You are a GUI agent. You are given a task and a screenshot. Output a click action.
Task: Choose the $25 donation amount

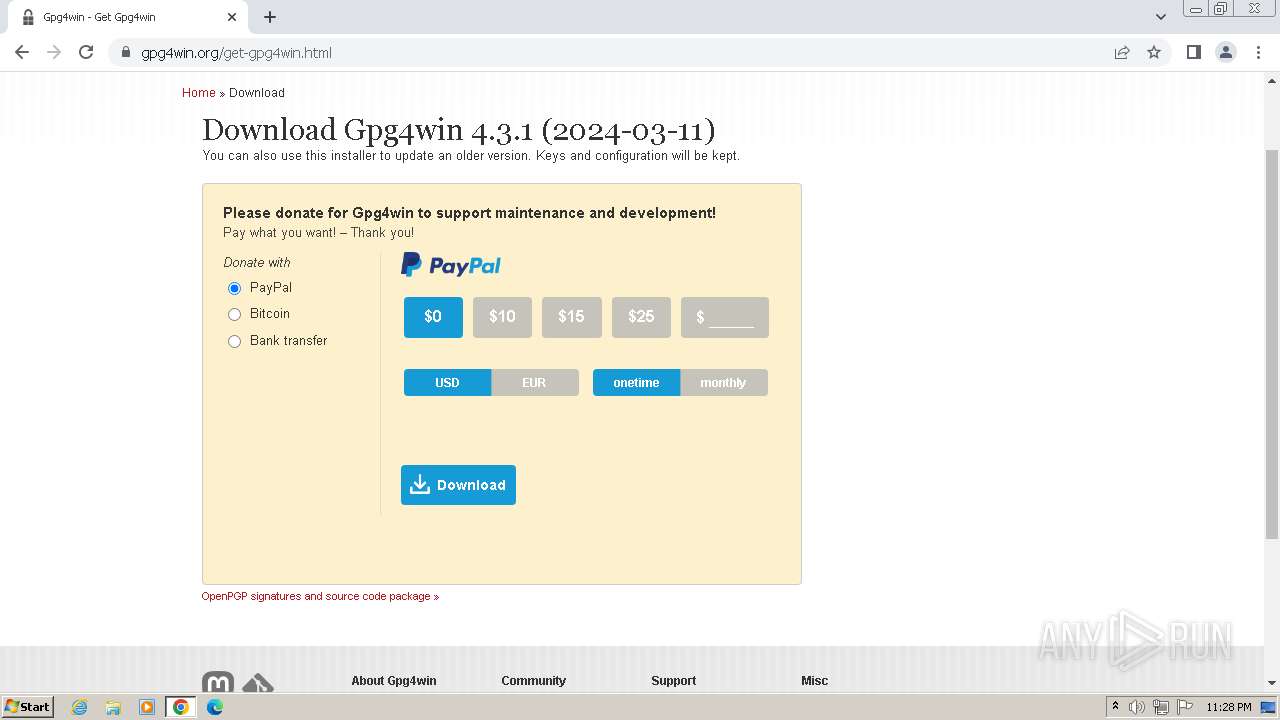(x=641, y=317)
